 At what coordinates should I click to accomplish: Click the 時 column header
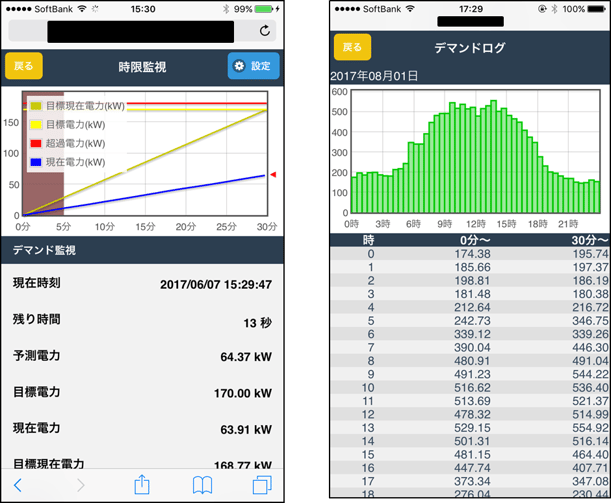pyautogui.click(x=369, y=240)
